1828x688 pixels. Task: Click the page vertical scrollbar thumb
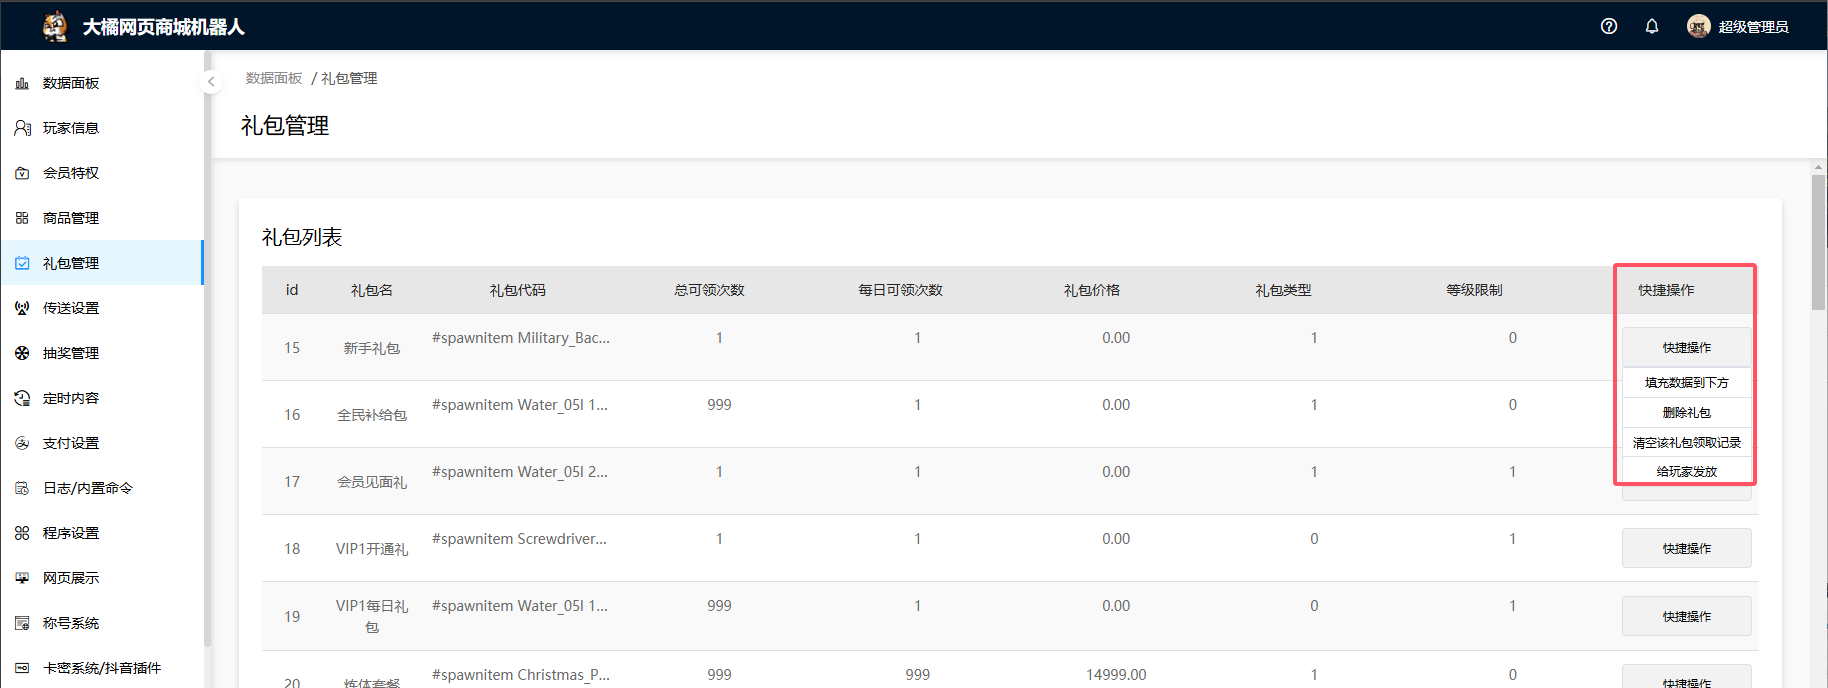tap(1818, 242)
